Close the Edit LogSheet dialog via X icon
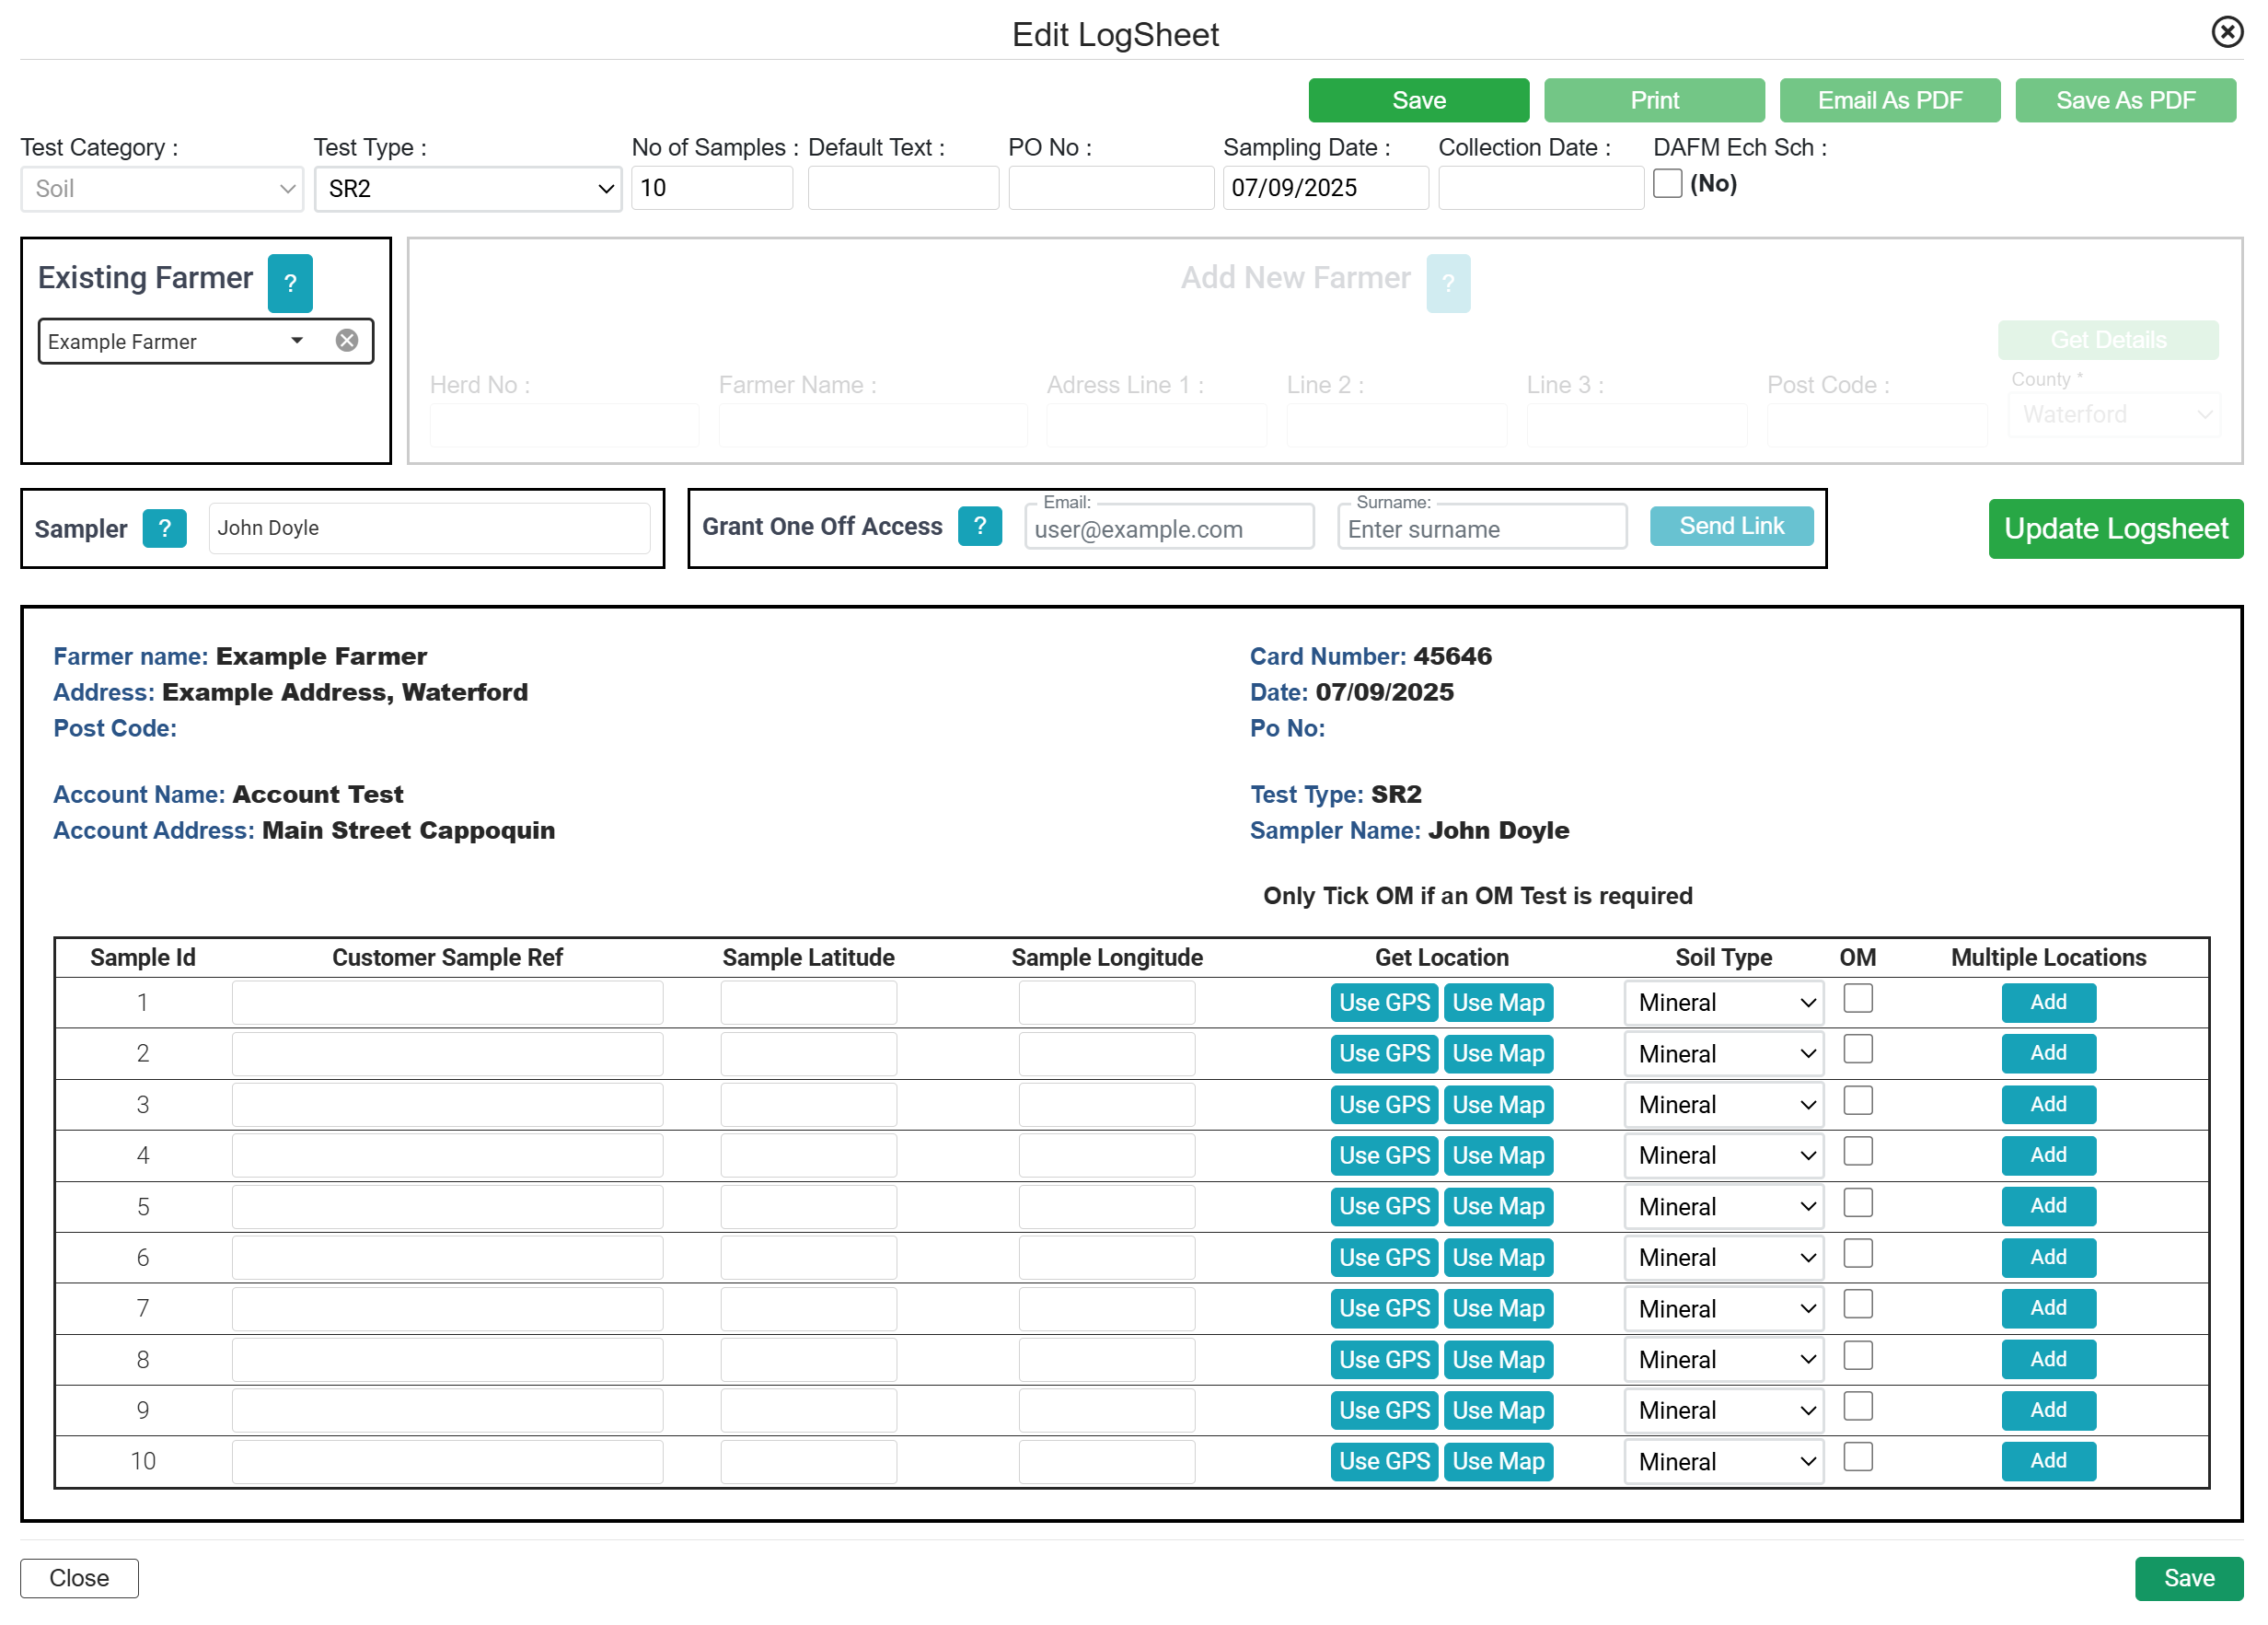 tap(2226, 32)
